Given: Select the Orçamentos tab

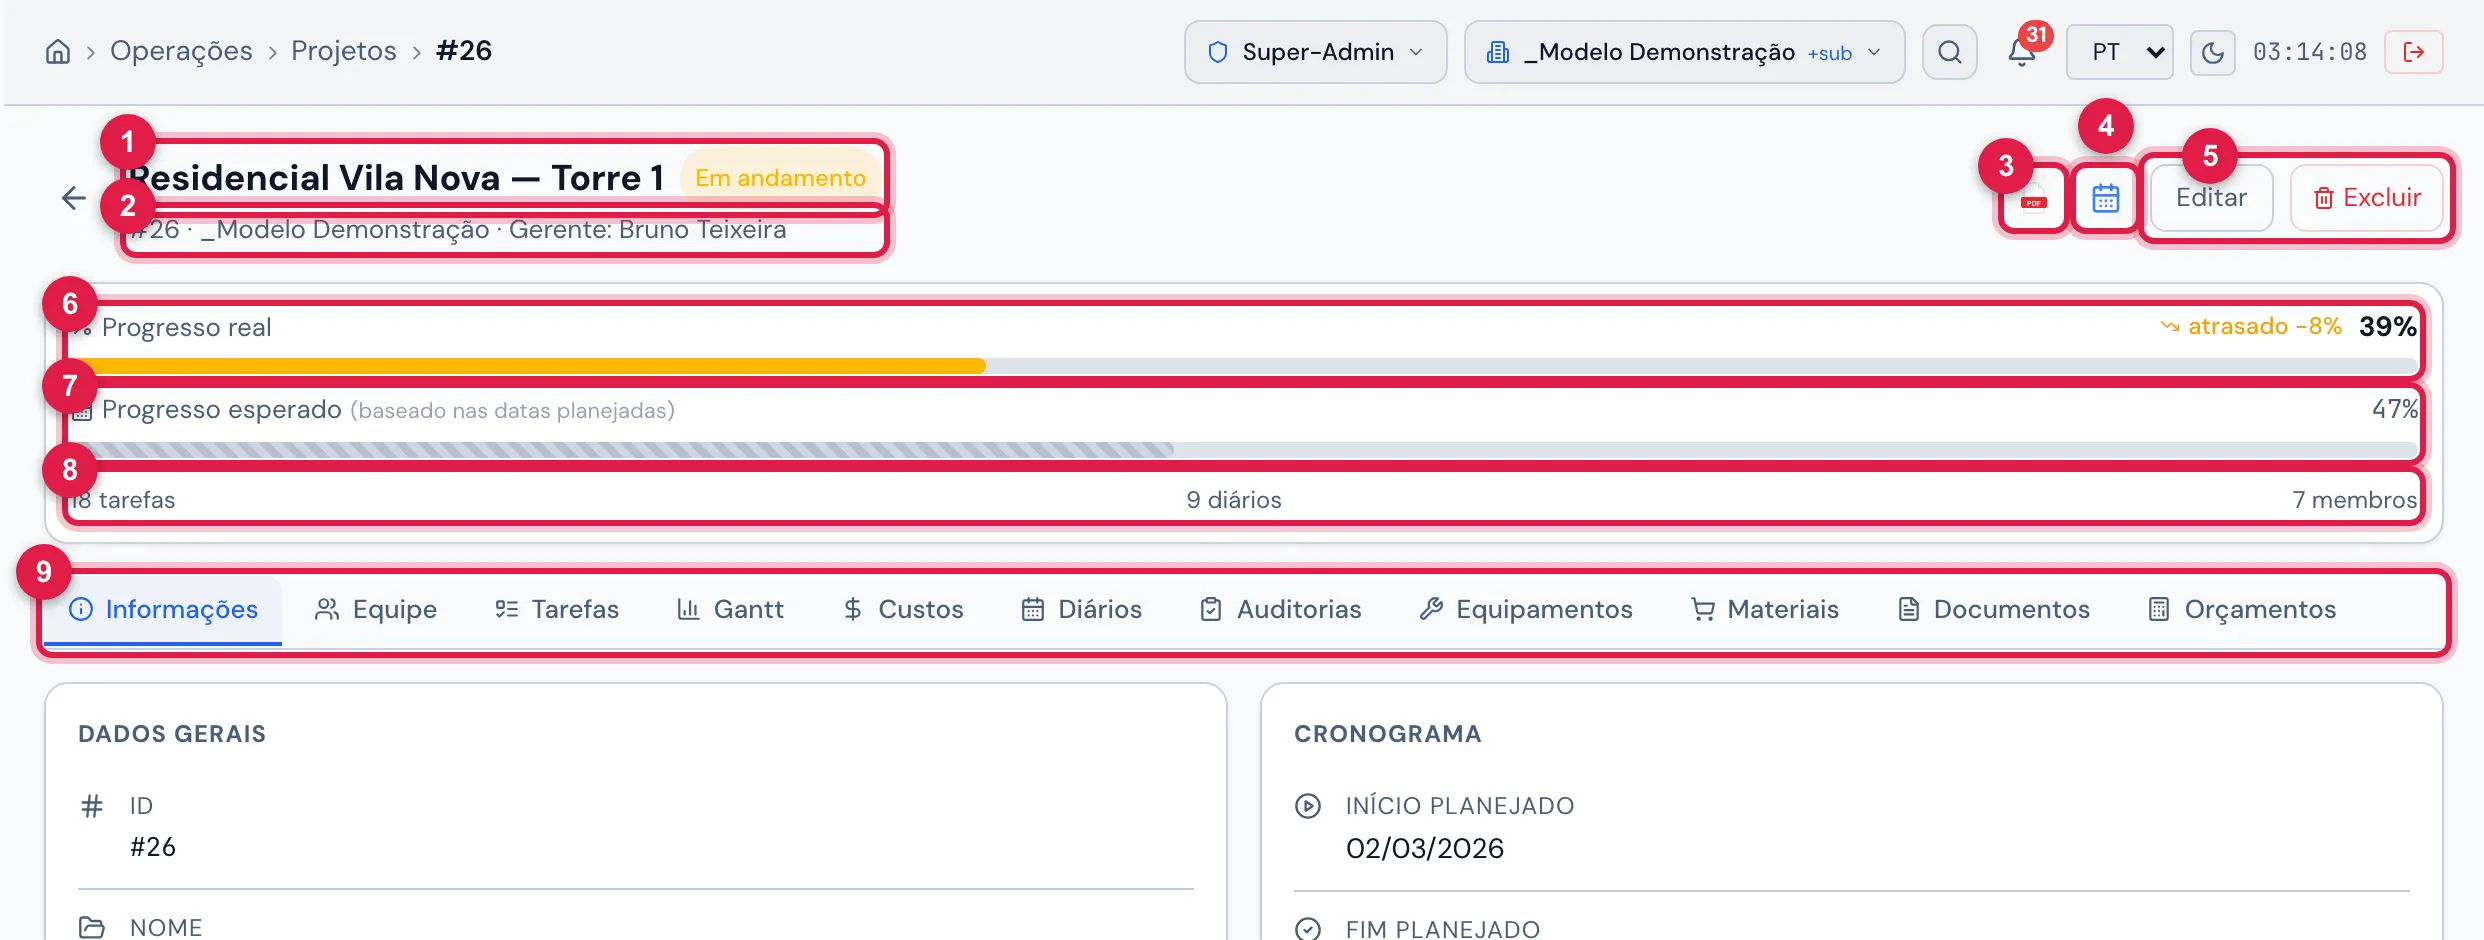Looking at the screenshot, I should click(2242, 609).
